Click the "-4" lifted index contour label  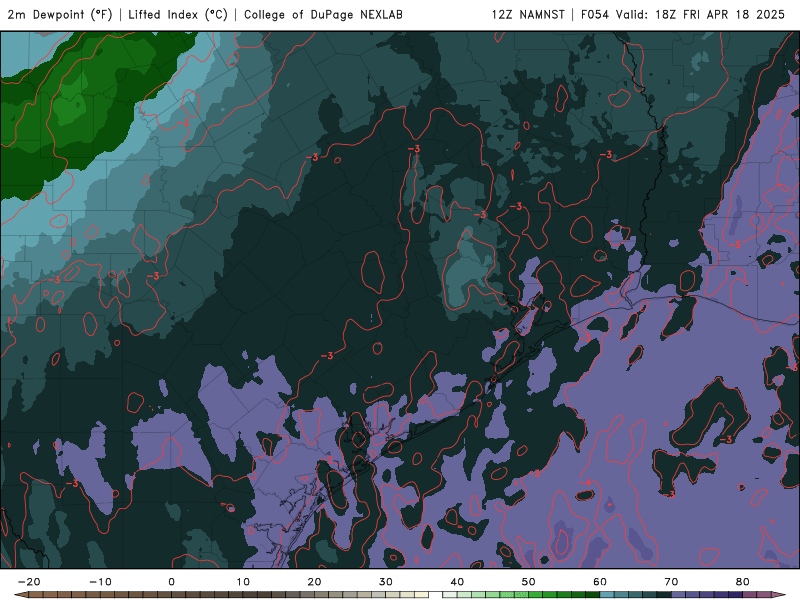pos(586,483)
